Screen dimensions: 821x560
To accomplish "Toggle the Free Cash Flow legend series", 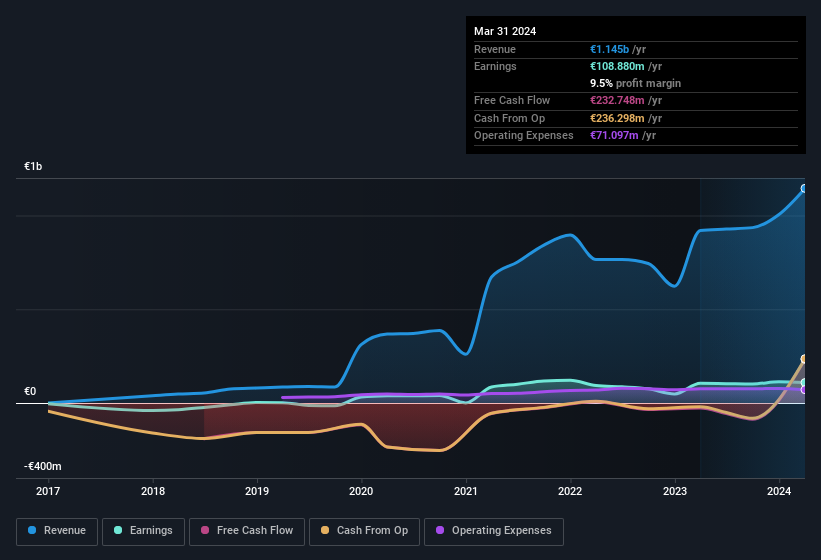I will click(247, 531).
